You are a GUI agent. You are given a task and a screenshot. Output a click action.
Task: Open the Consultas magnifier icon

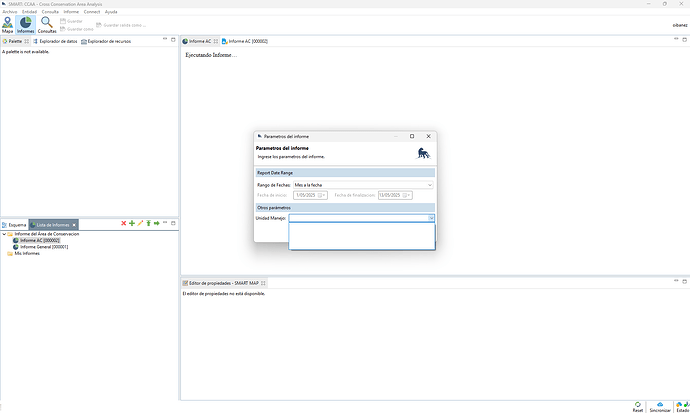(x=47, y=24)
